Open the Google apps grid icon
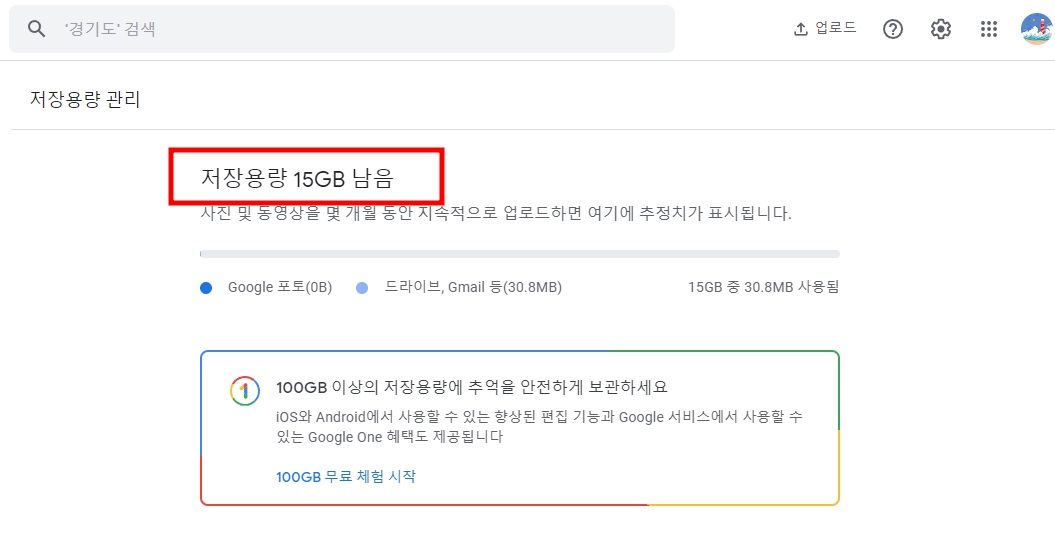1055x551 pixels. pos(988,29)
